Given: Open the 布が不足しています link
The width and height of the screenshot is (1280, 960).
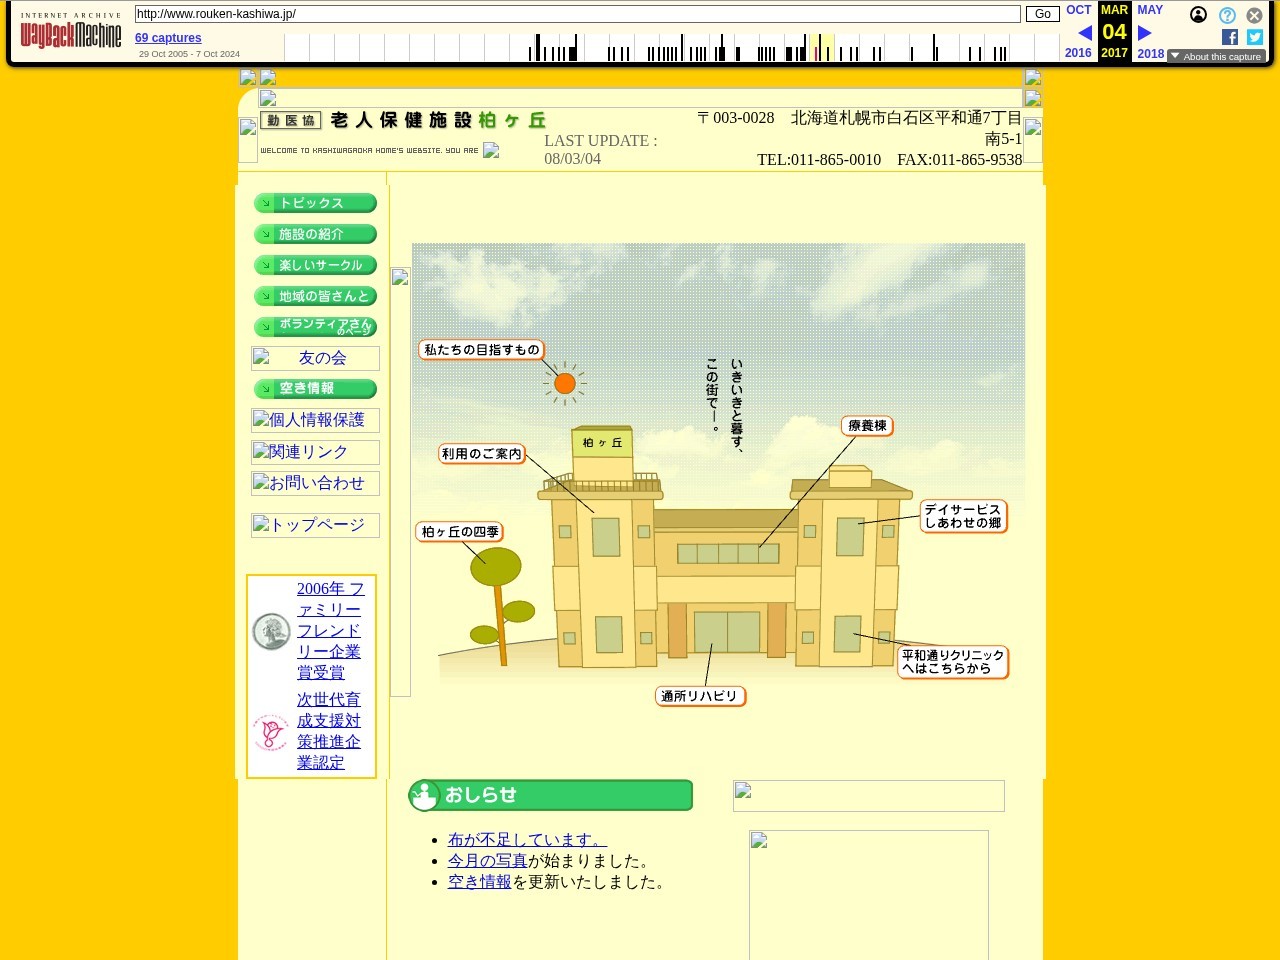Looking at the screenshot, I should click(527, 840).
